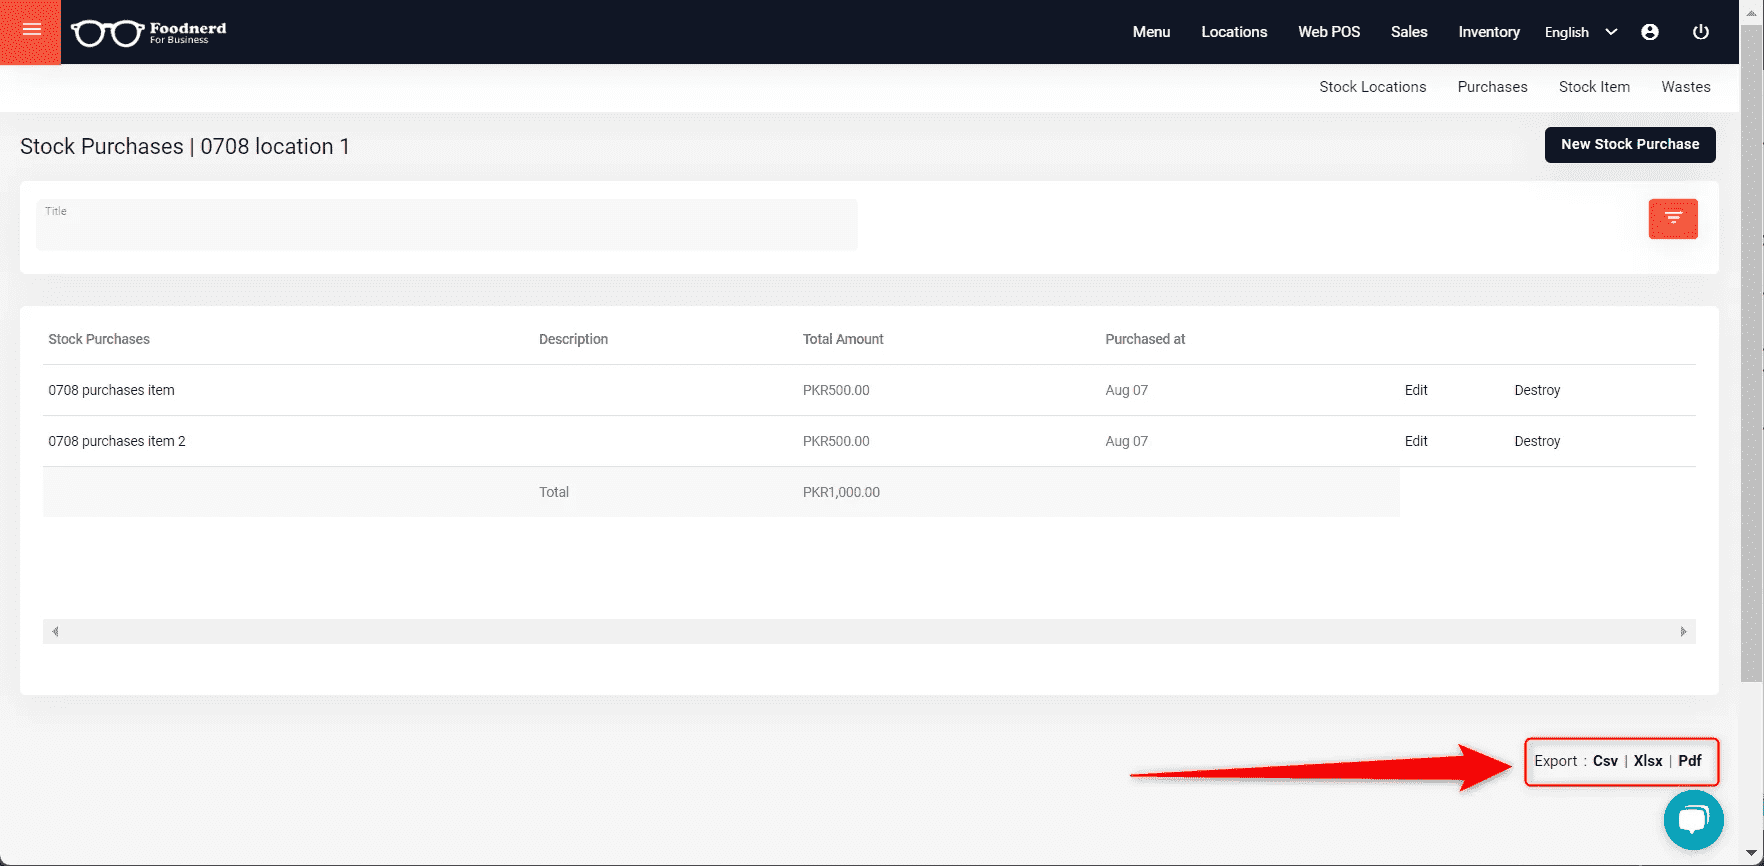Image resolution: width=1764 pixels, height=866 pixels.
Task: Click the 'Stock Purchases | 0708 location 1' heading
Action: [x=185, y=146]
